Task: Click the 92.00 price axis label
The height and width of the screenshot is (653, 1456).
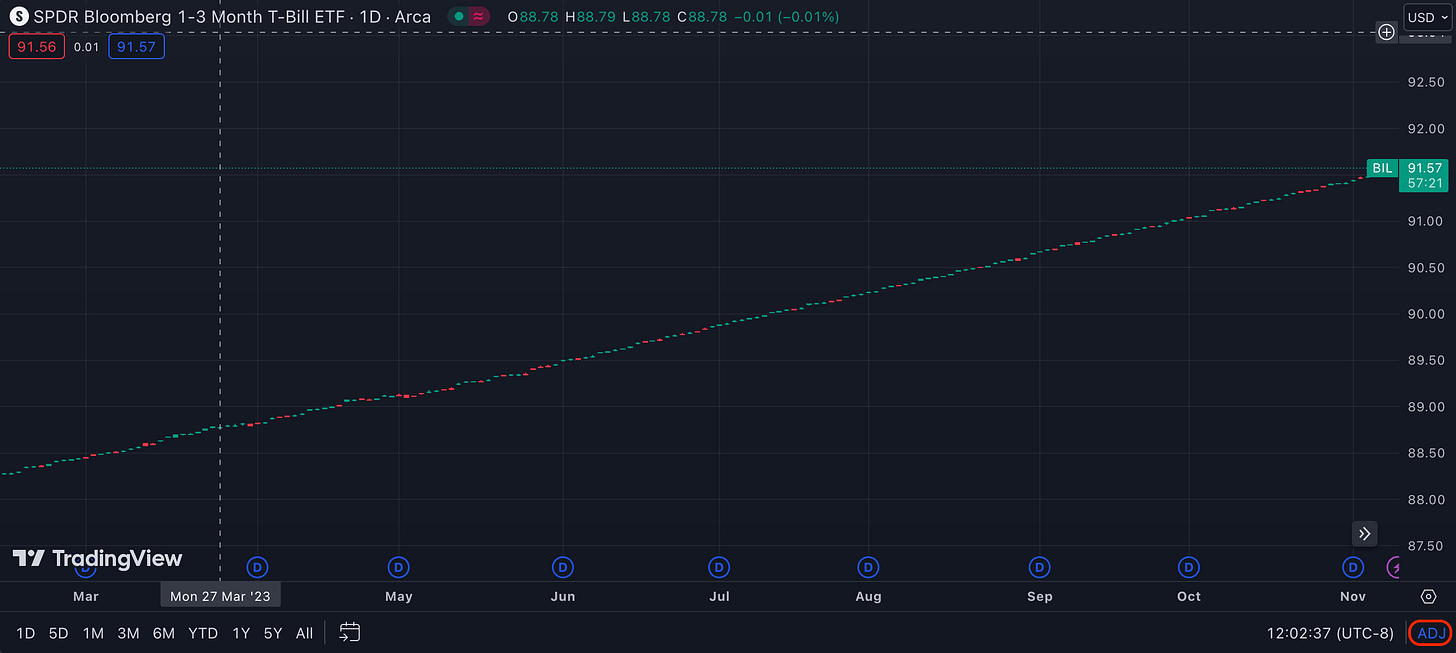Action: pyautogui.click(x=1425, y=129)
